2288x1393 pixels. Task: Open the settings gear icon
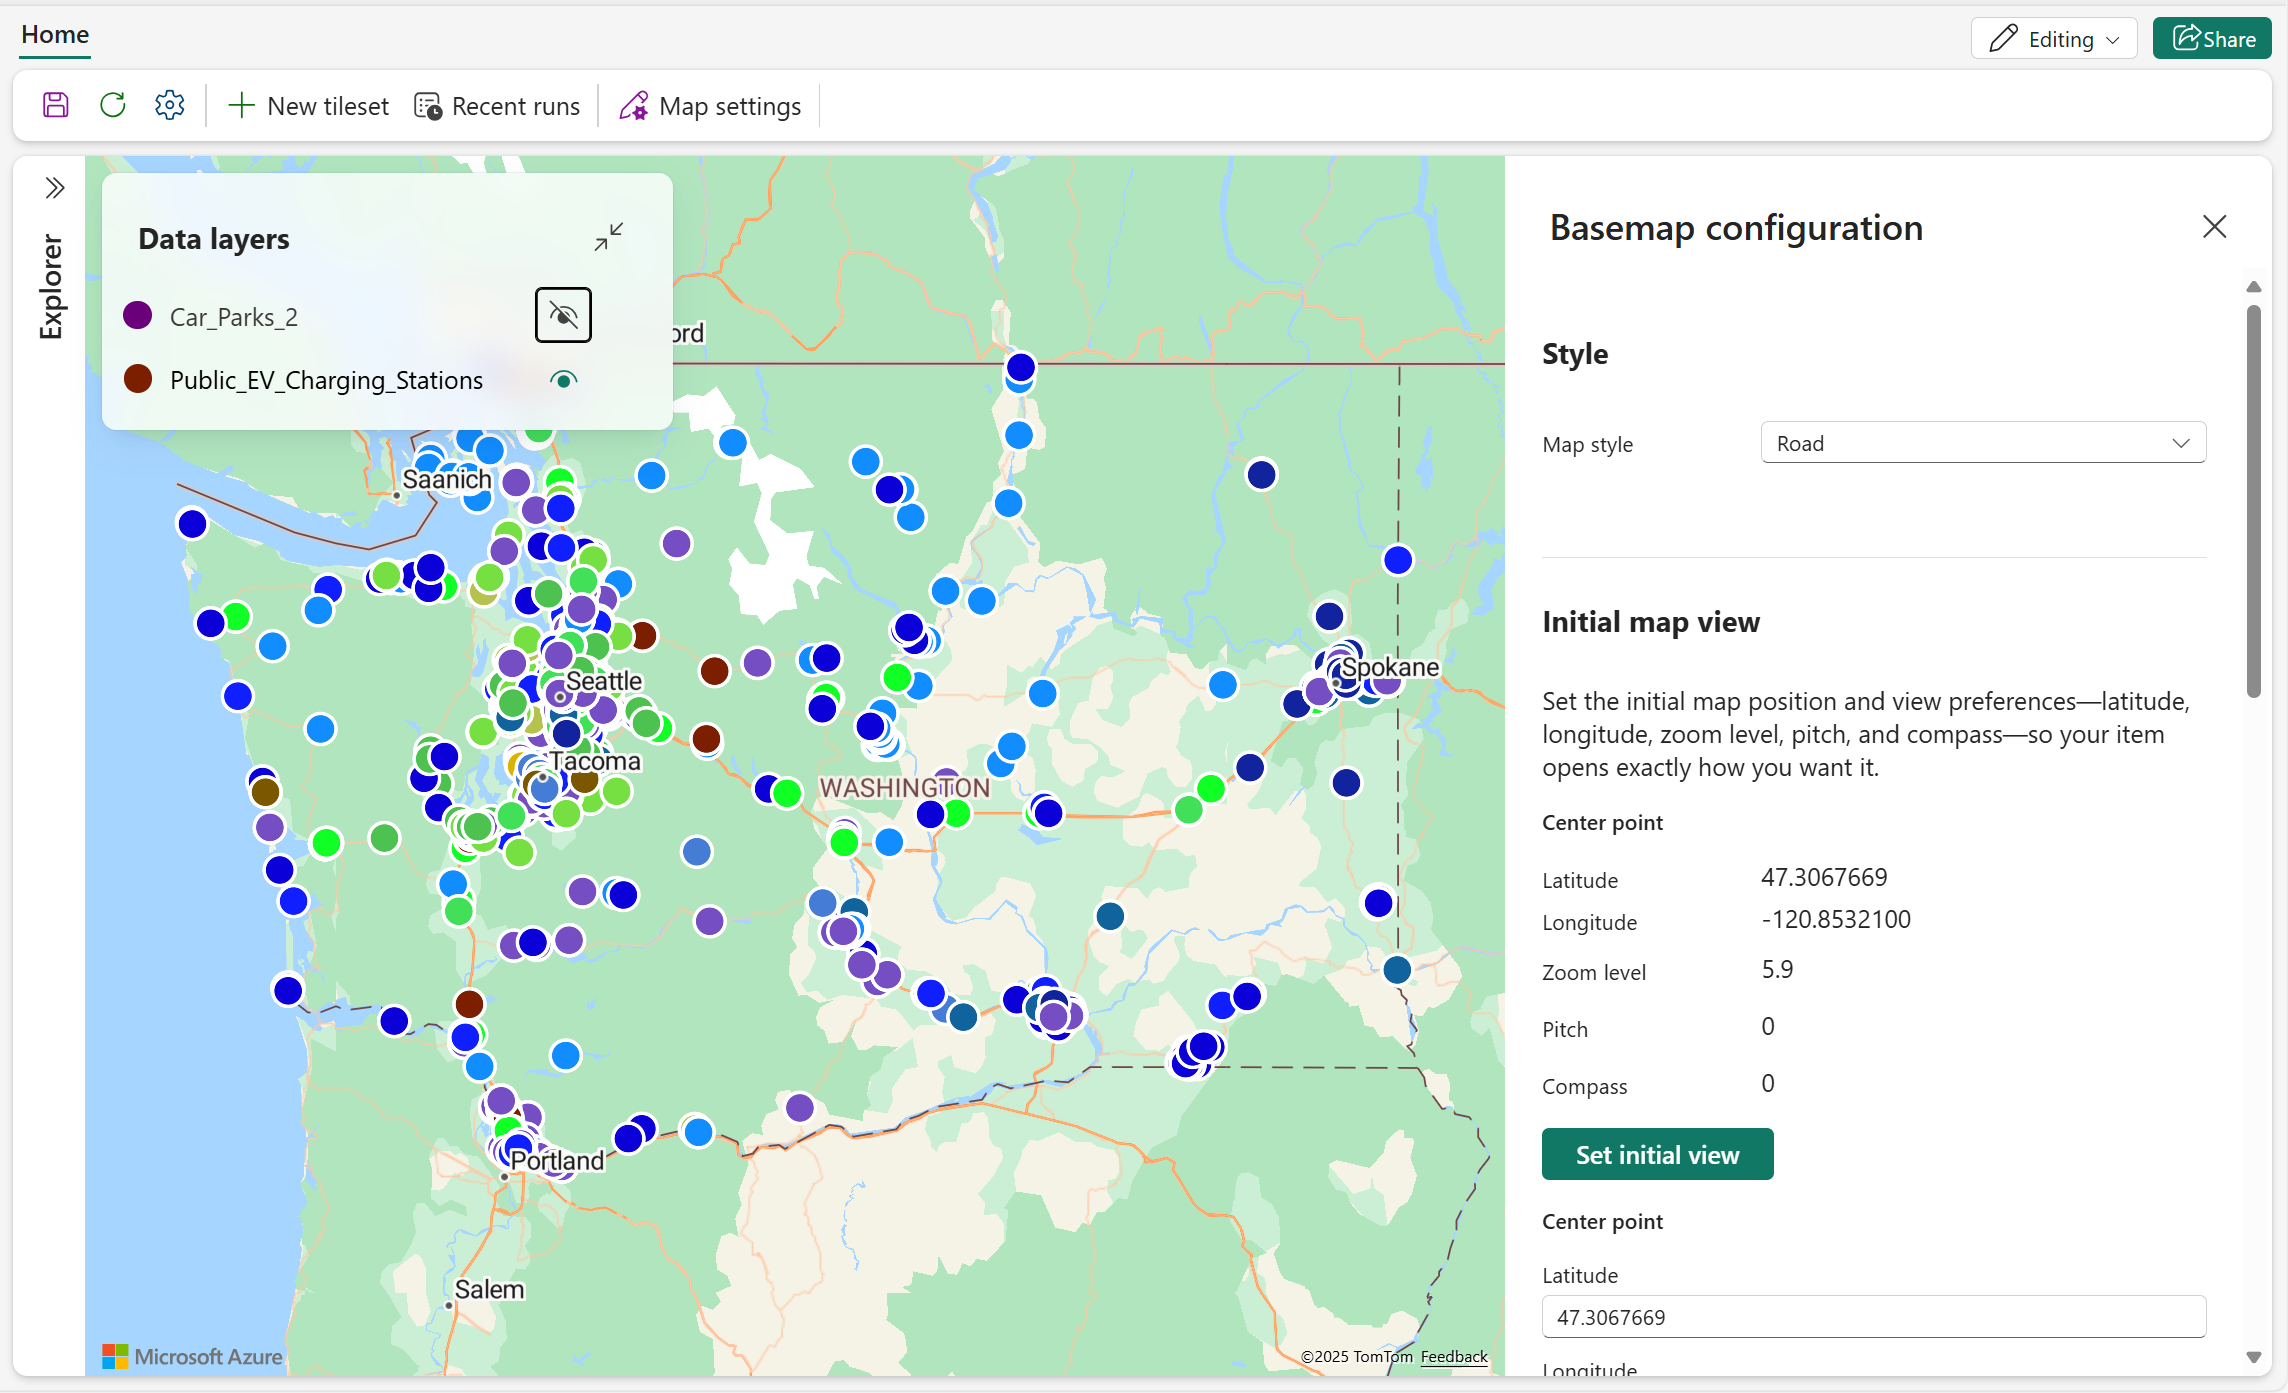tap(170, 105)
